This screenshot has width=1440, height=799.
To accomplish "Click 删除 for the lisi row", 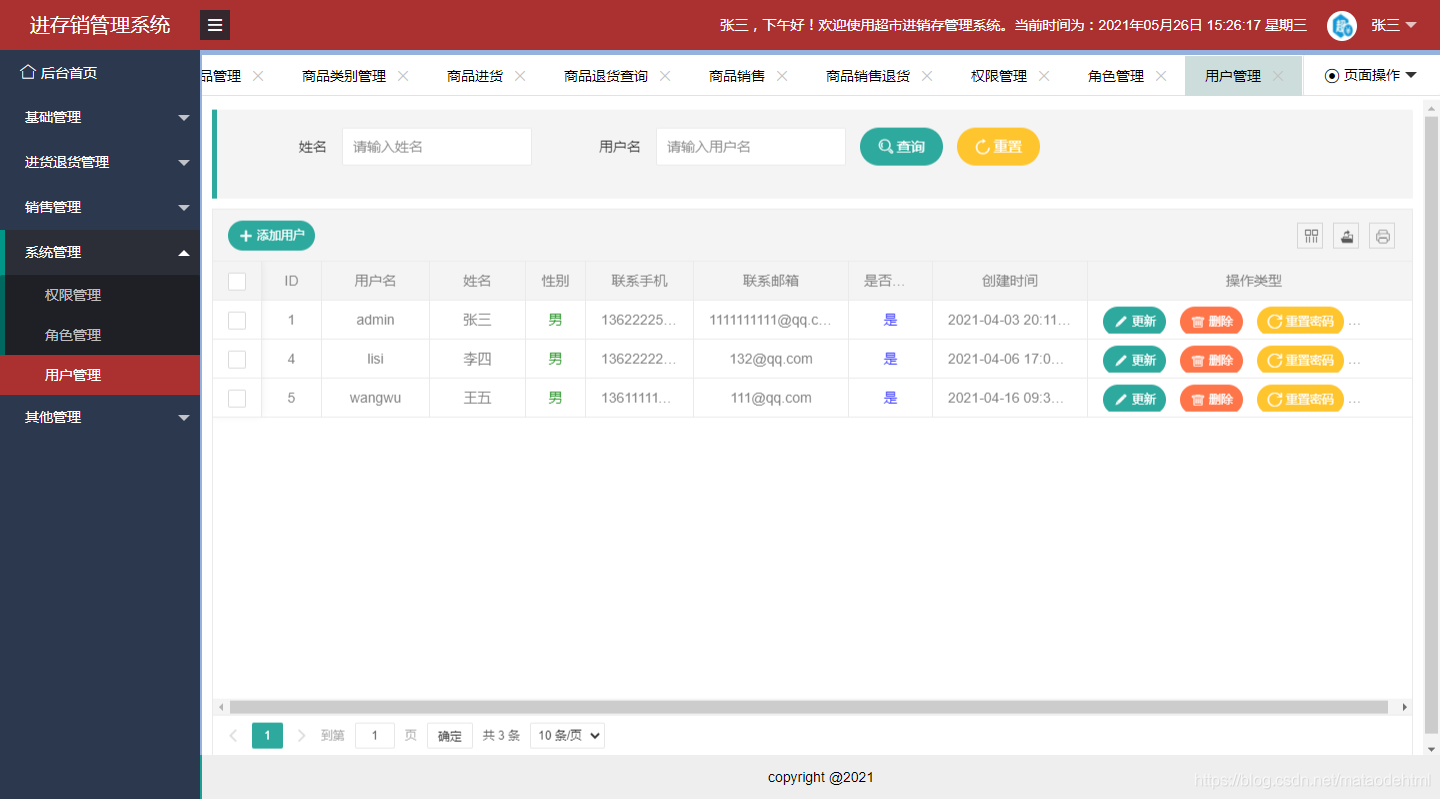I will point(1211,360).
